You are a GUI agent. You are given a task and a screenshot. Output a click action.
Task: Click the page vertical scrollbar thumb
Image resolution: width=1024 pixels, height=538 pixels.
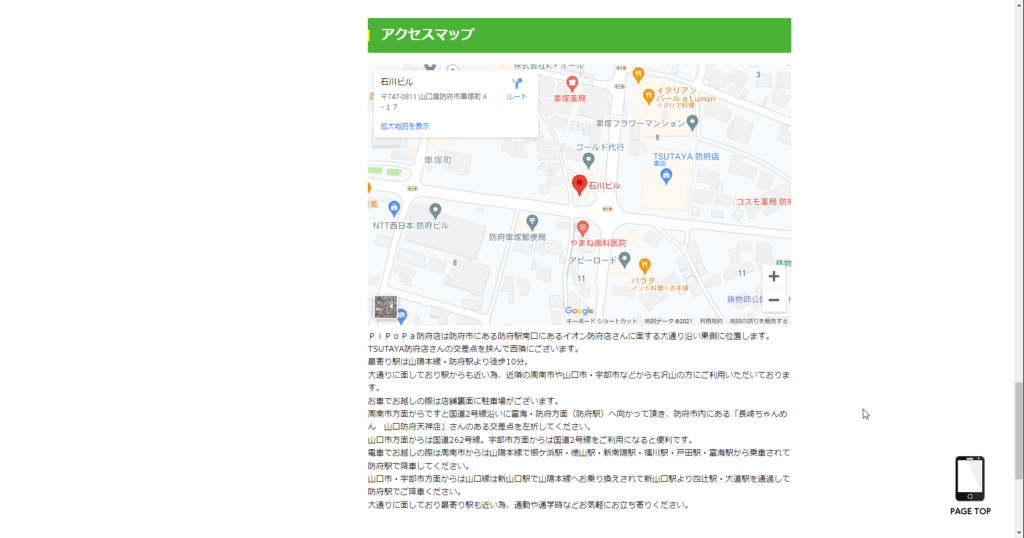[x=1018, y=432]
